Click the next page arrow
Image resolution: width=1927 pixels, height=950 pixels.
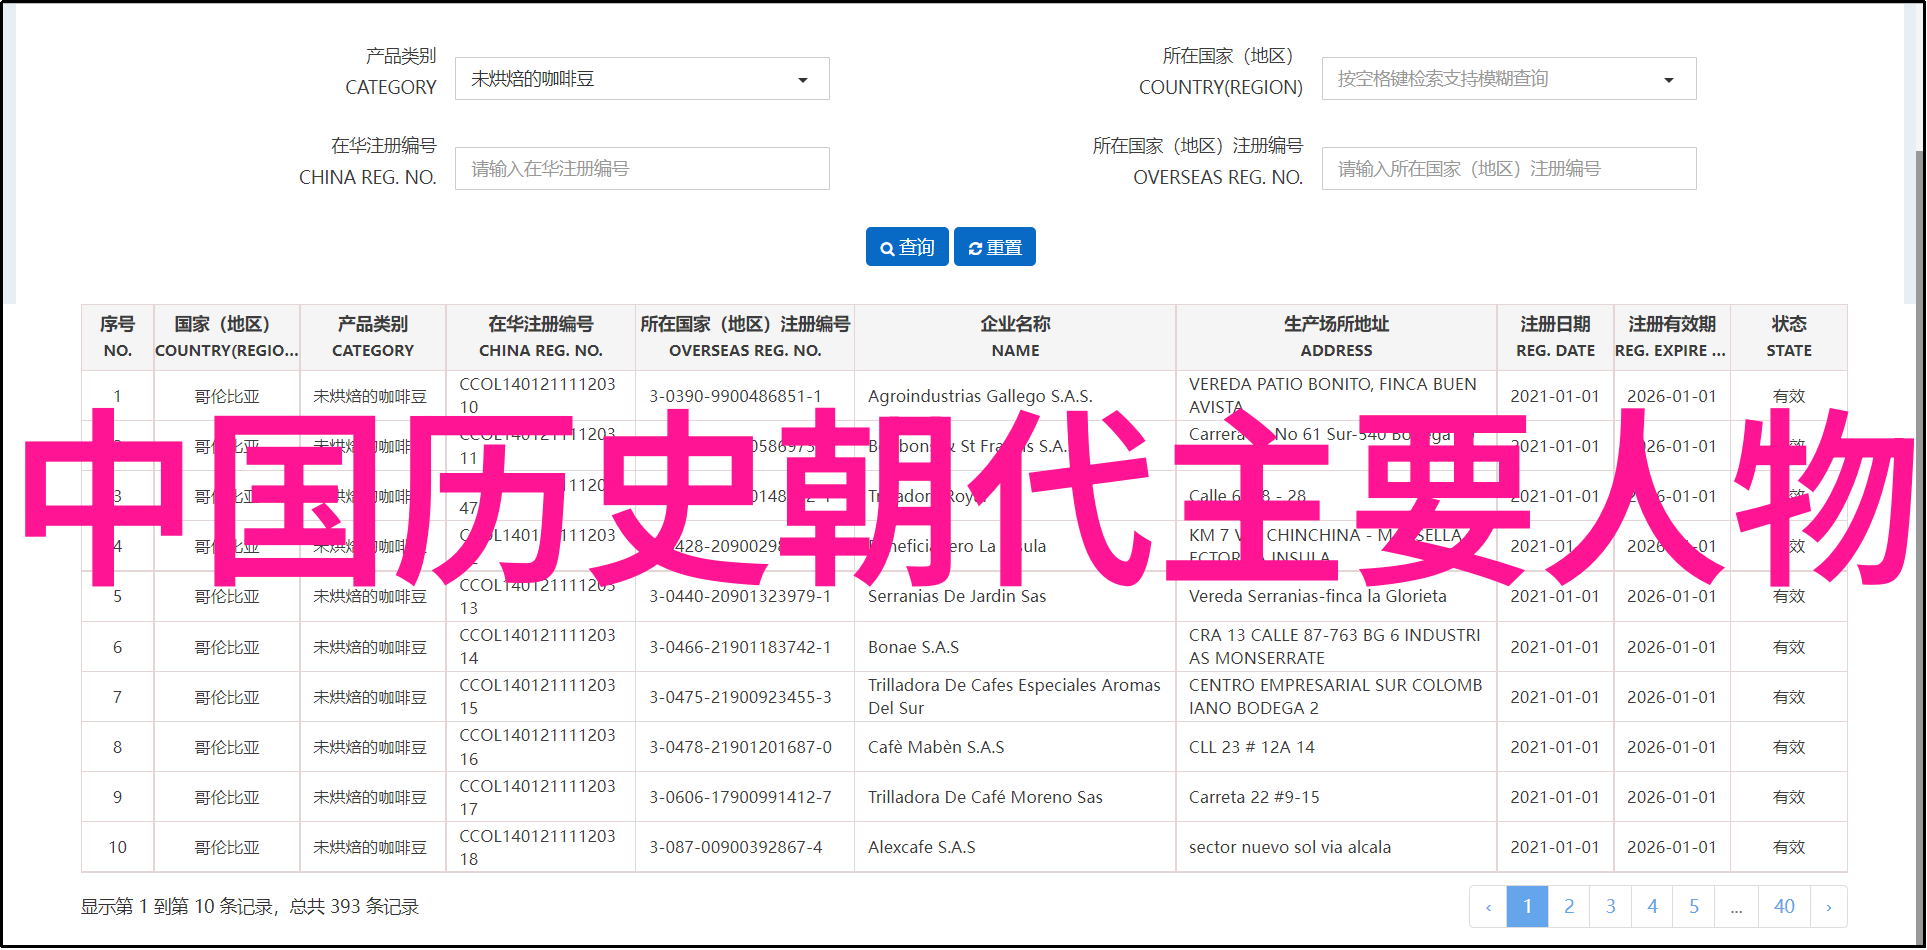point(1828,907)
